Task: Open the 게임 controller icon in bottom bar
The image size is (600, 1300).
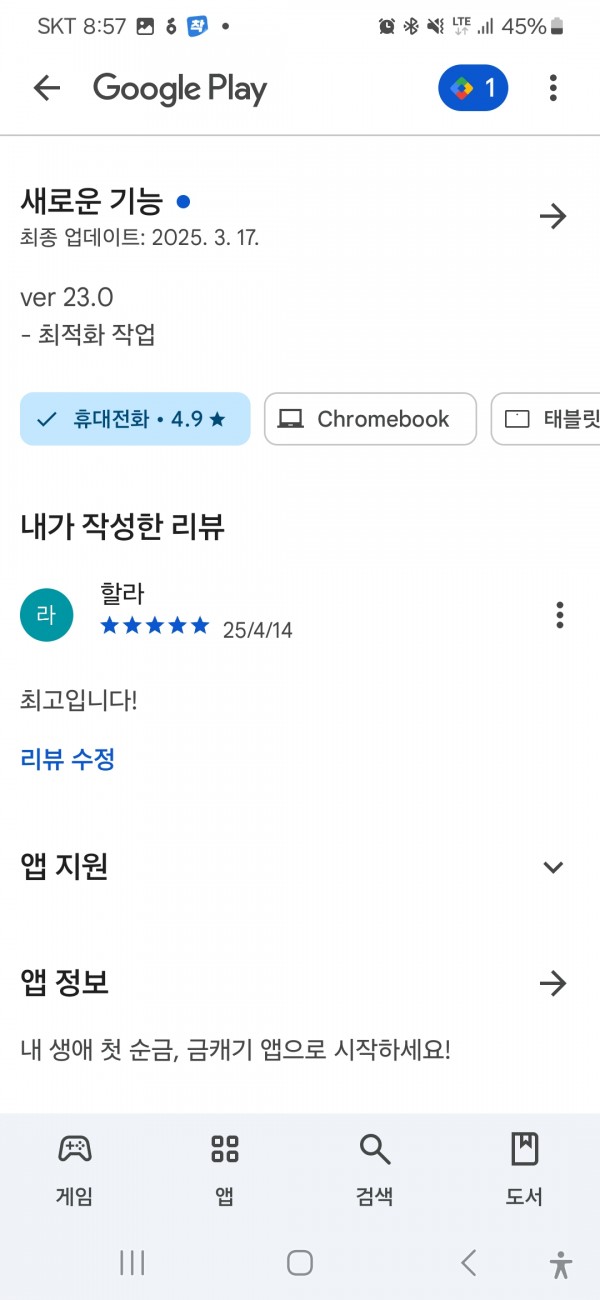Action: pos(75,1149)
